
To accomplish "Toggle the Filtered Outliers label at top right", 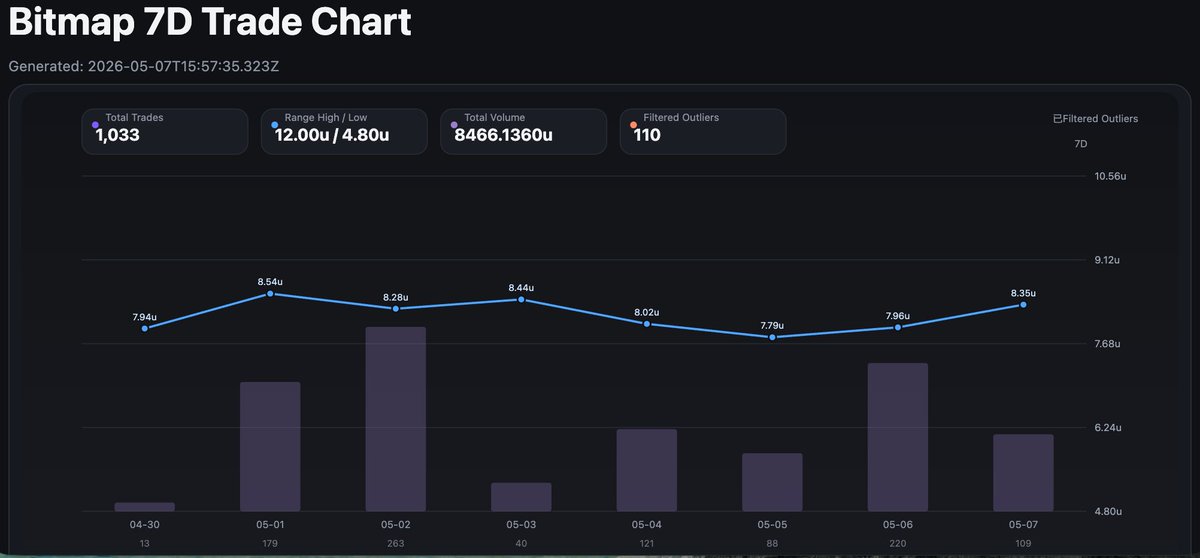I will point(1096,119).
